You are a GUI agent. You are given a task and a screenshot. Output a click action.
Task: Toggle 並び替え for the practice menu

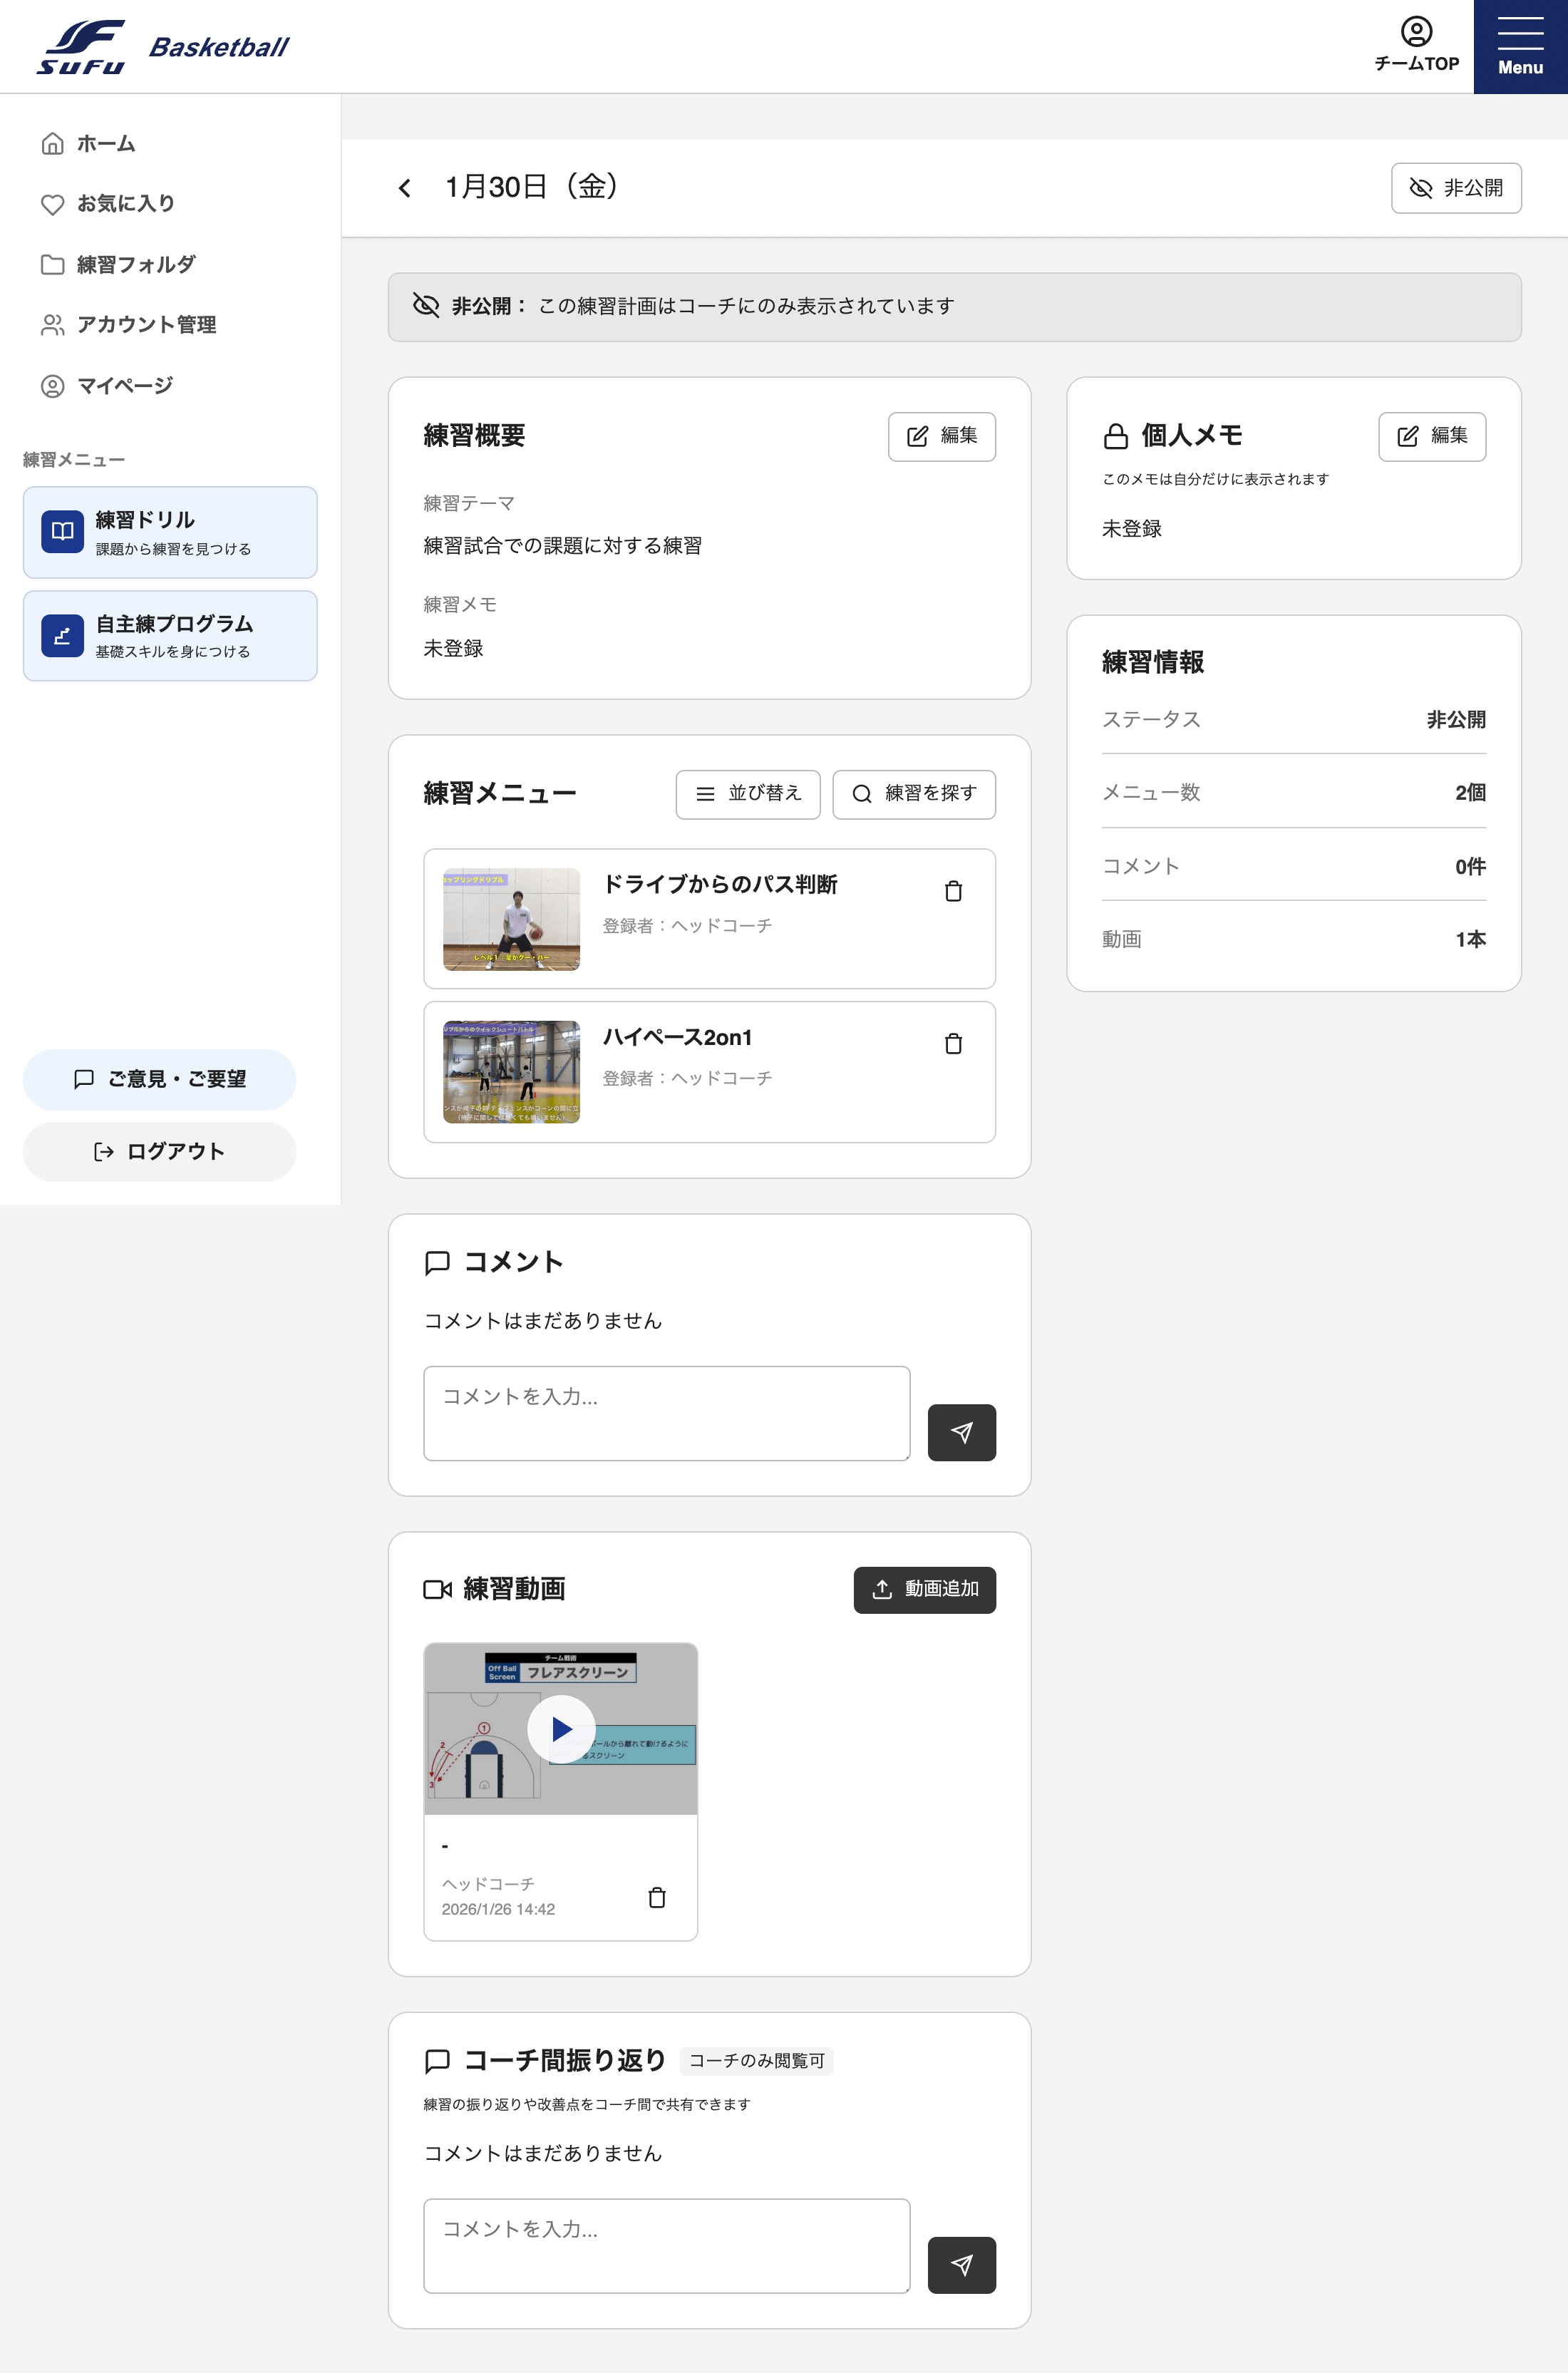(747, 794)
